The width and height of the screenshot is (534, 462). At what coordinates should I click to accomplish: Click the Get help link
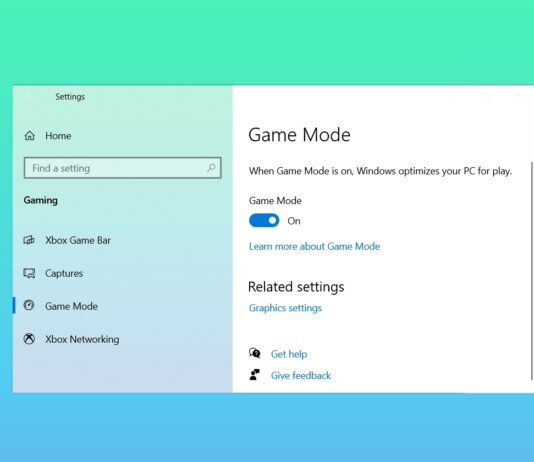pyautogui.click(x=289, y=354)
